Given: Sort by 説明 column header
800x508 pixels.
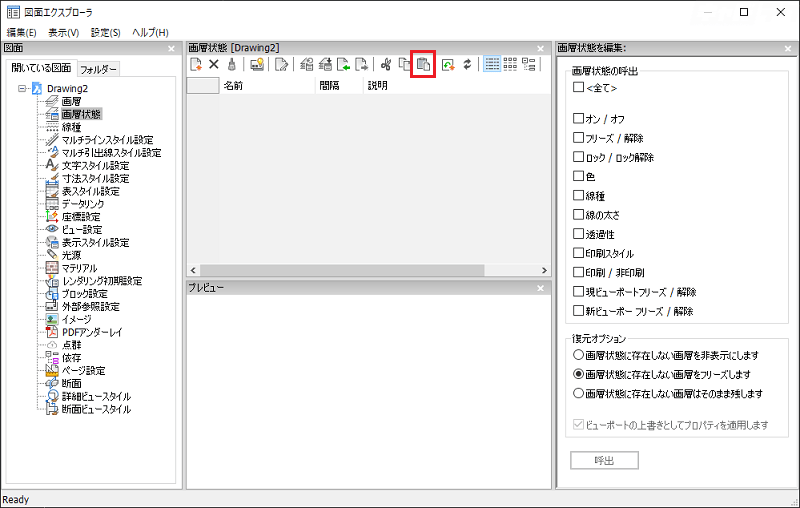Looking at the screenshot, I should pos(457,86).
